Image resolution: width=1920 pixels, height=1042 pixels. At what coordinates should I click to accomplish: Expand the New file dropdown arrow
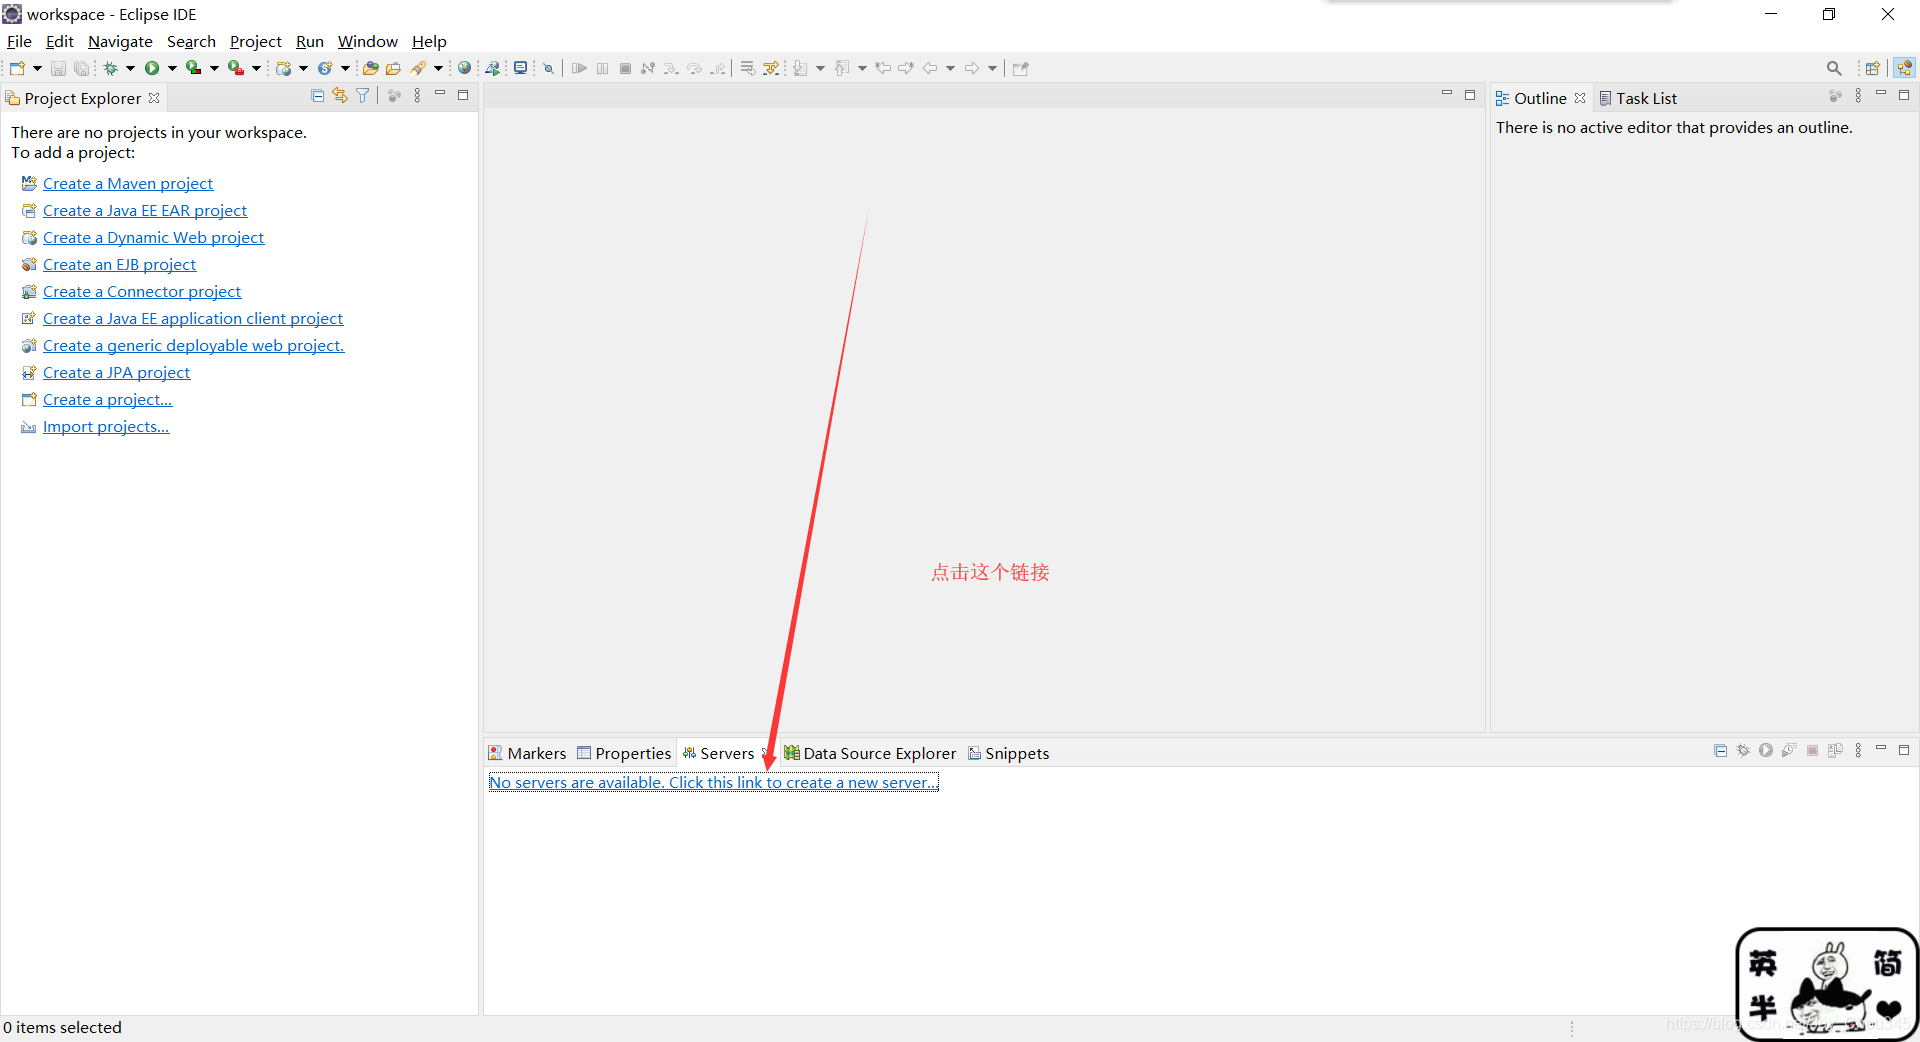pyautogui.click(x=37, y=68)
